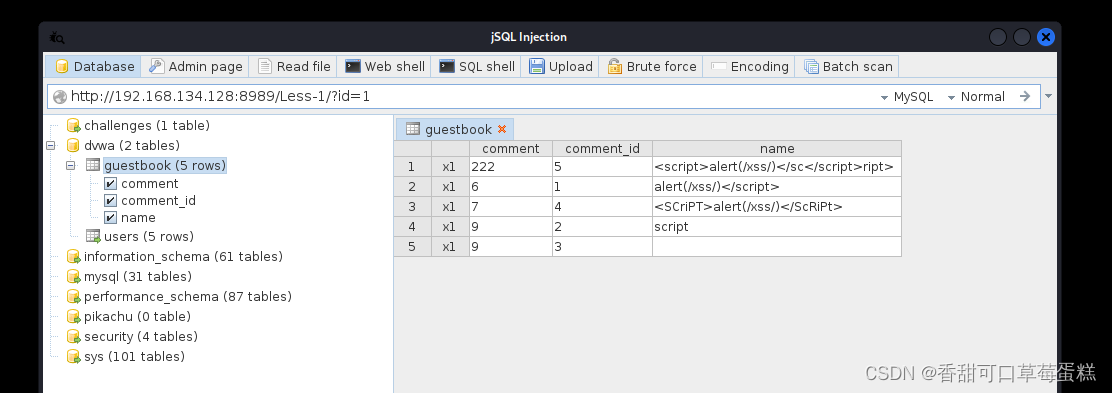Switch to the Read file tab
This screenshot has width=1112, height=393.
(294, 67)
